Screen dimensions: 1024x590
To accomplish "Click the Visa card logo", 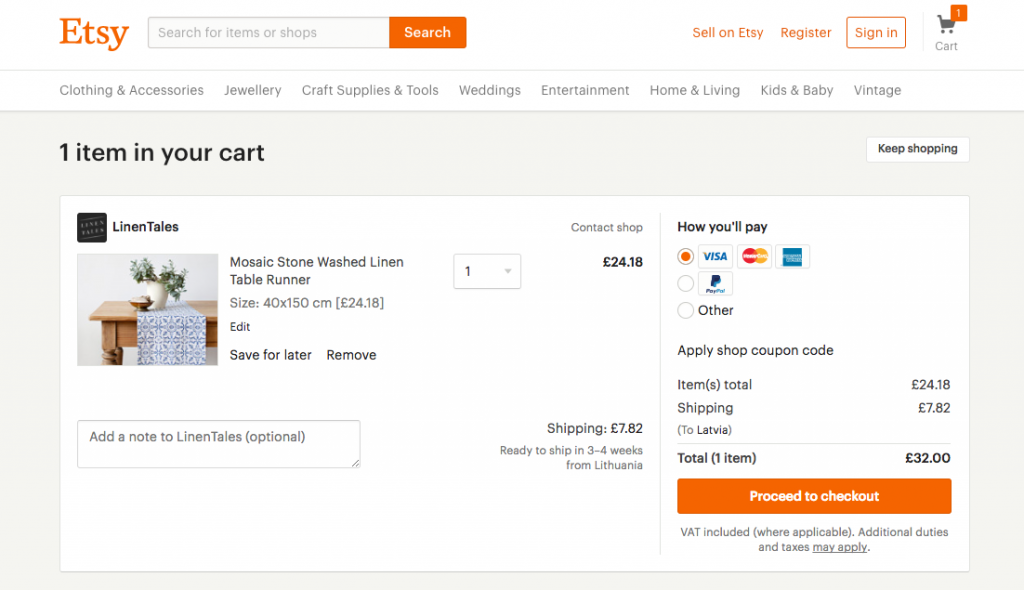I will pos(715,256).
